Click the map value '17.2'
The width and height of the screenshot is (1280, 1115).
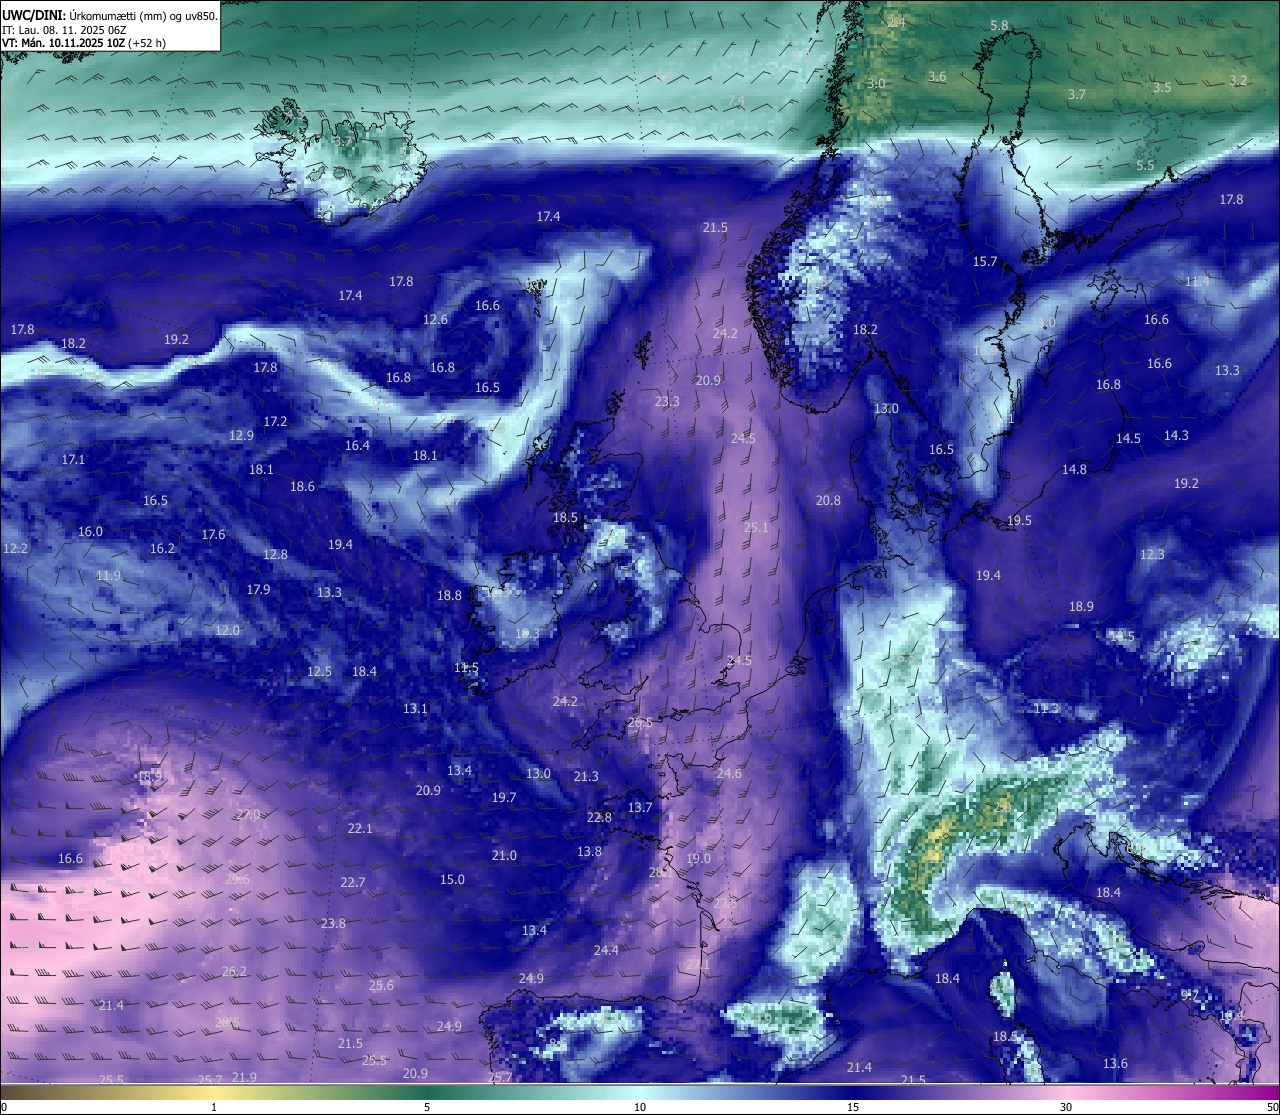(x=275, y=422)
